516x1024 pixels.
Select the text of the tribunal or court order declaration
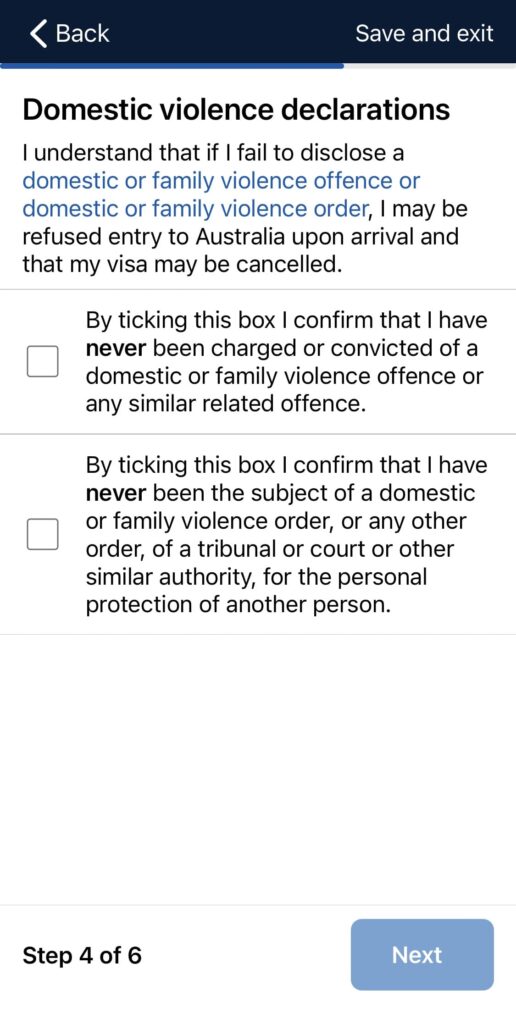tap(286, 535)
